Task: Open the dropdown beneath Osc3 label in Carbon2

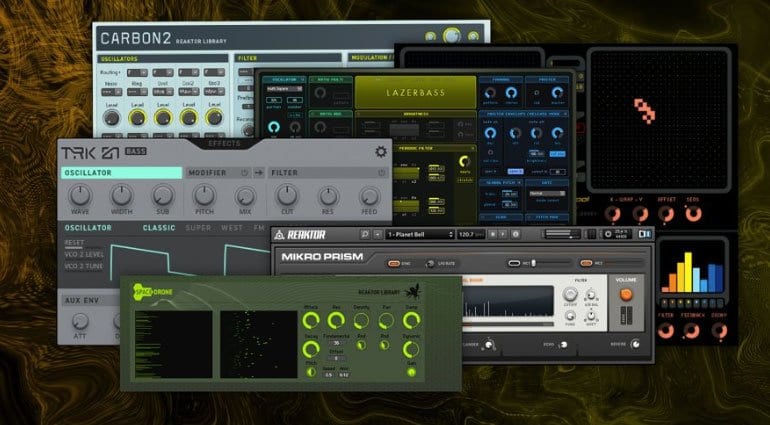Action: (x=214, y=92)
